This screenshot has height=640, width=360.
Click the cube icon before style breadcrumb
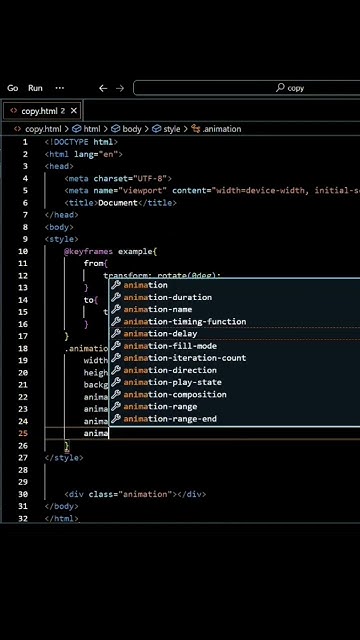156,129
